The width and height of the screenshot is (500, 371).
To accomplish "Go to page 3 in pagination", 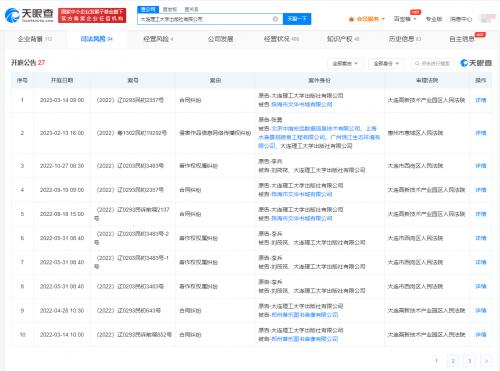I will [x=469, y=361].
